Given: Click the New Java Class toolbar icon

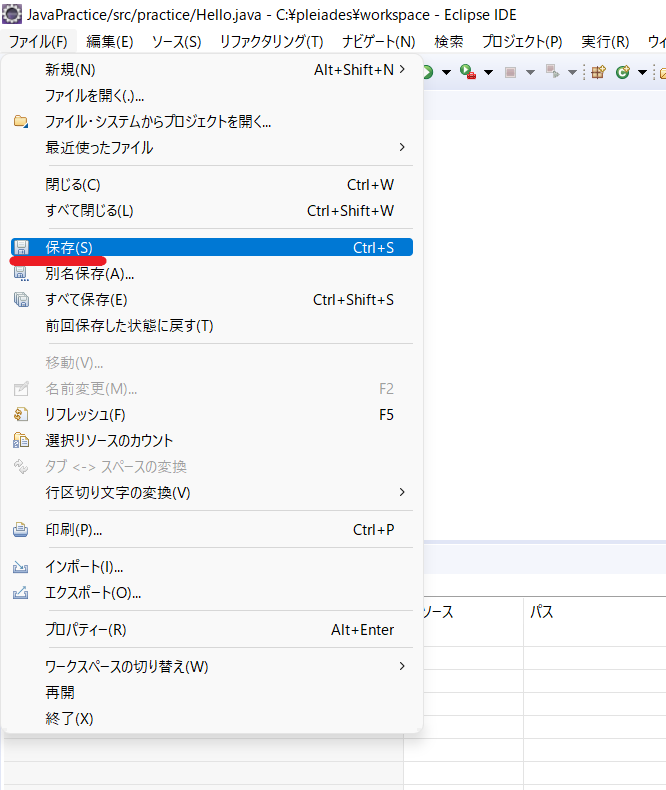Looking at the screenshot, I should (x=623, y=72).
